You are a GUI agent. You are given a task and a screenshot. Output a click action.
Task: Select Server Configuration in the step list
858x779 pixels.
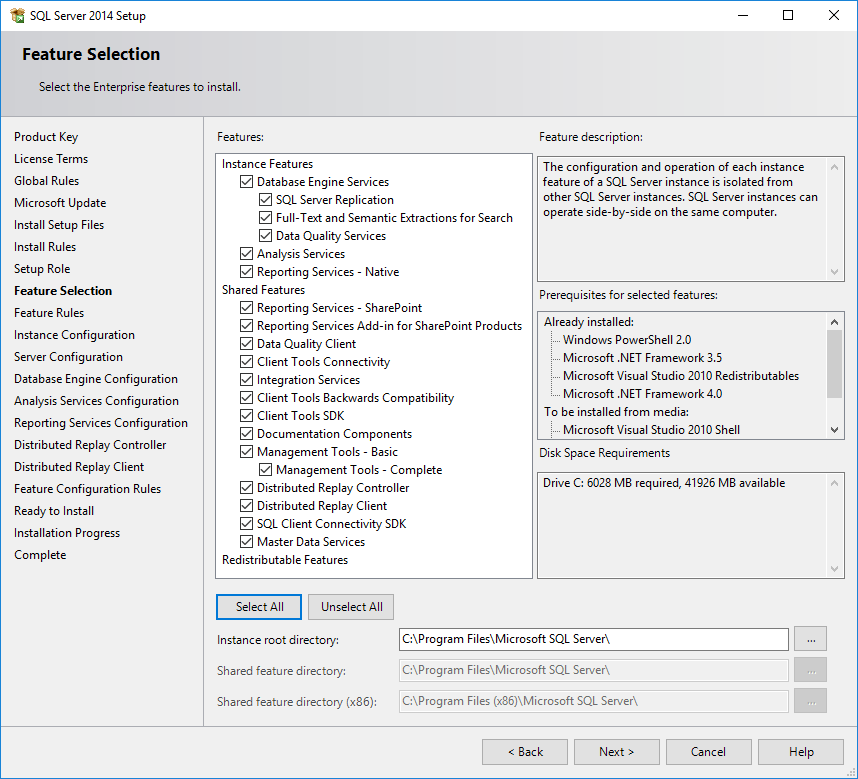coord(68,357)
